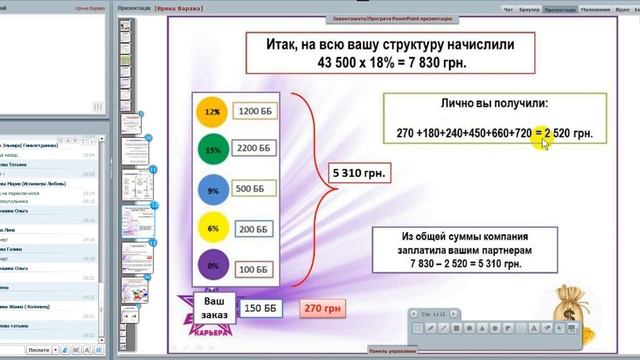Click the chat scrollbar up arrow
640x360 pixels.
[x=102, y=139]
